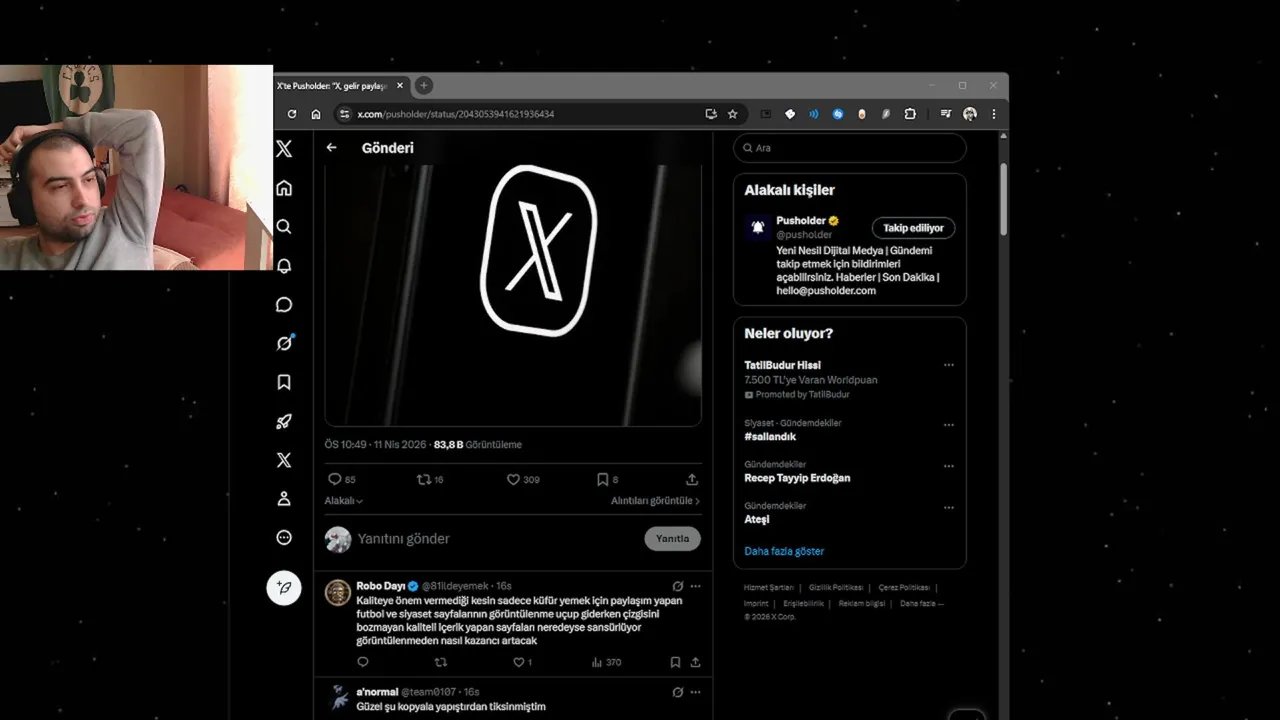This screenshot has height=720, width=1280.
Task: Expand Daha fazla footer menu
Action: tap(921, 603)
